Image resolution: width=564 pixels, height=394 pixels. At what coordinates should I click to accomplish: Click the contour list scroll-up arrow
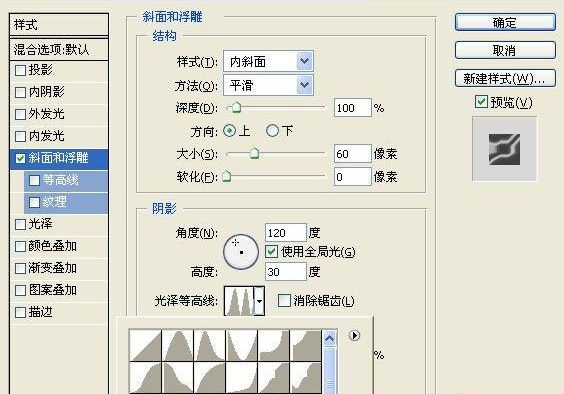(330, 338)
